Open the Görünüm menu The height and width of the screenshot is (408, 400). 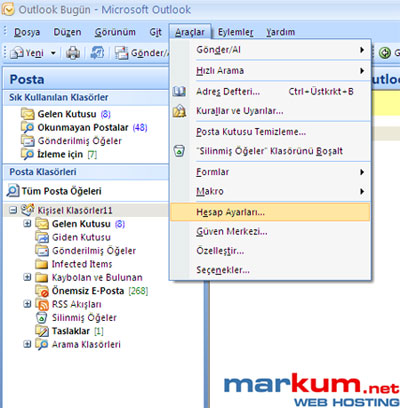click(x=115, y=32)
